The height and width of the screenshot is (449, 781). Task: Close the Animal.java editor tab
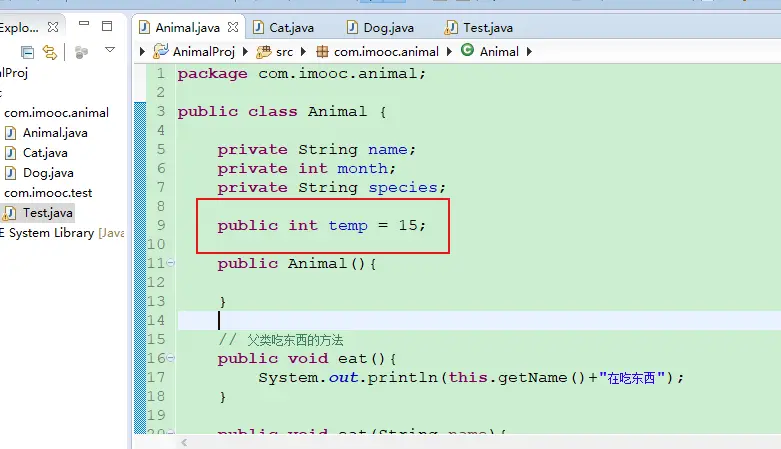[x=233, y=27]
